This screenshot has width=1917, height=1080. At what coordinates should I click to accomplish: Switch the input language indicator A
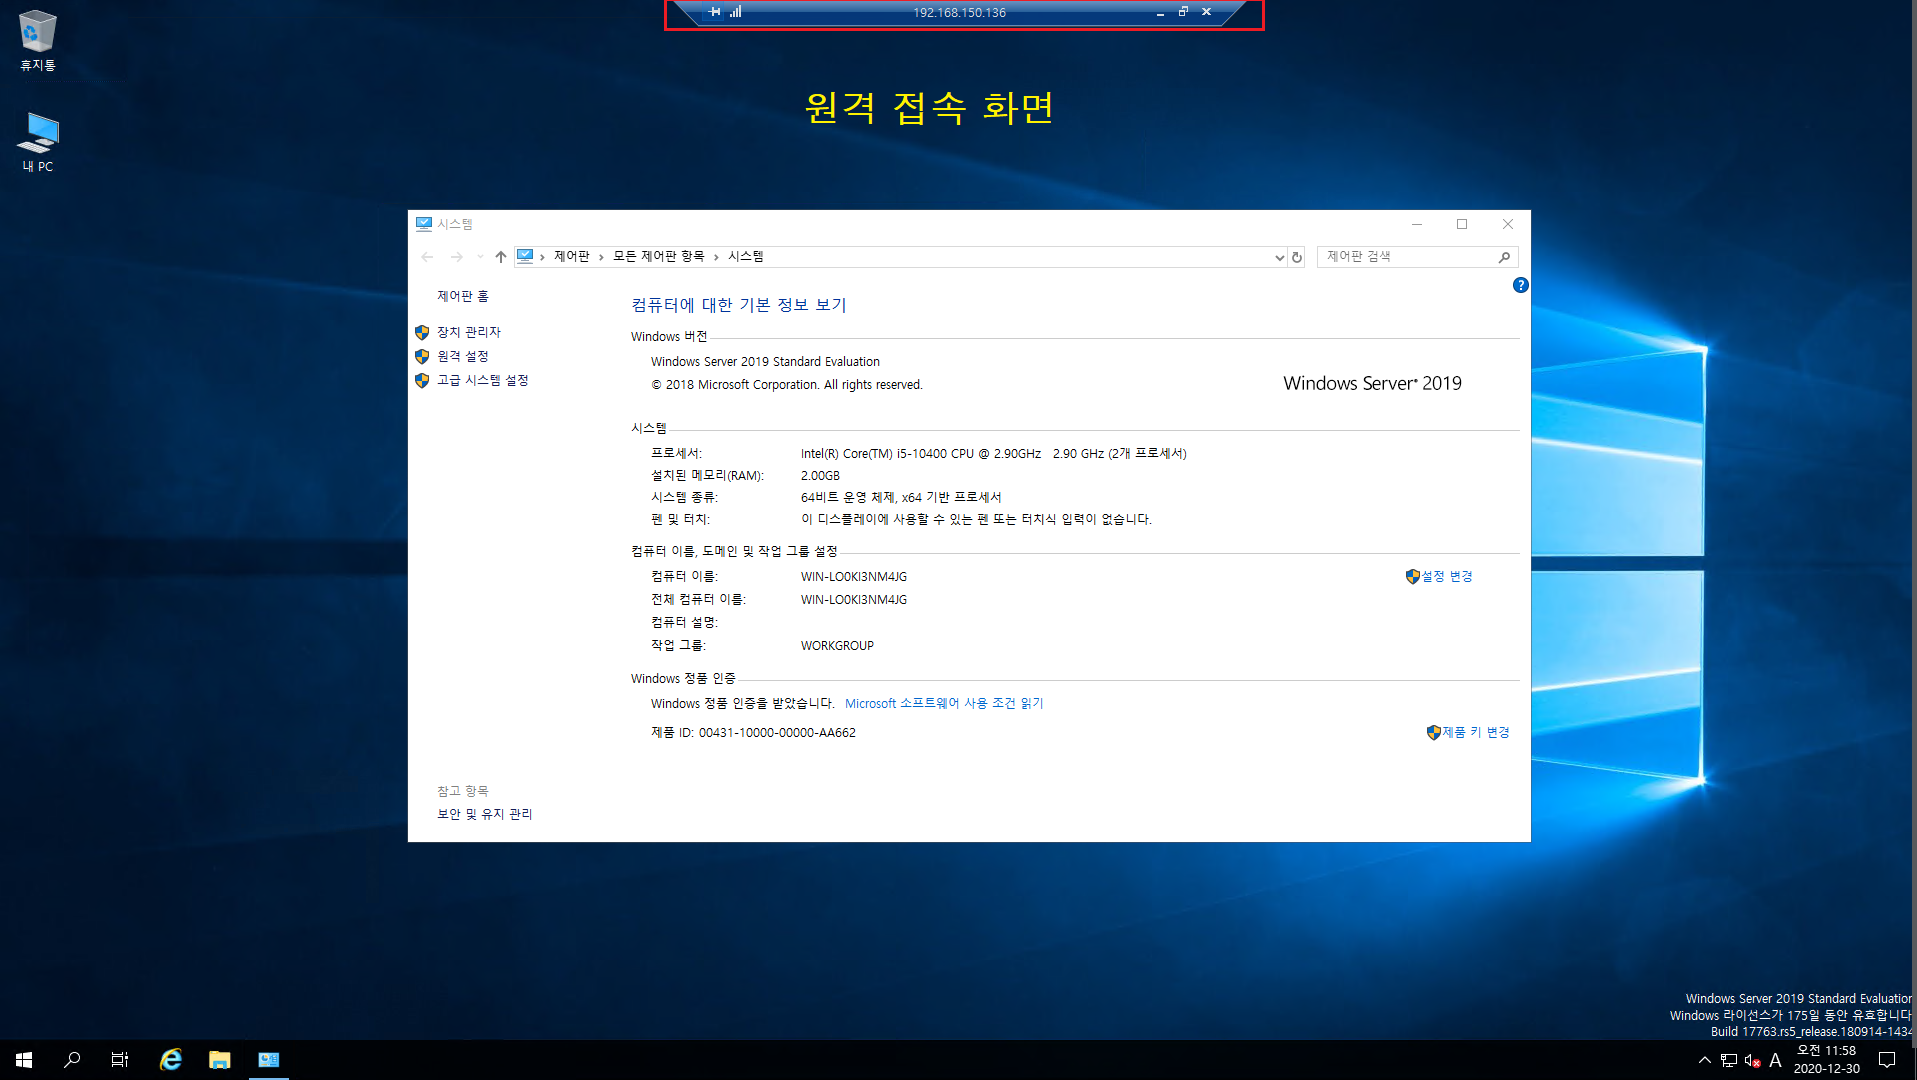pyautogui.click(x=1775, y=1060)
